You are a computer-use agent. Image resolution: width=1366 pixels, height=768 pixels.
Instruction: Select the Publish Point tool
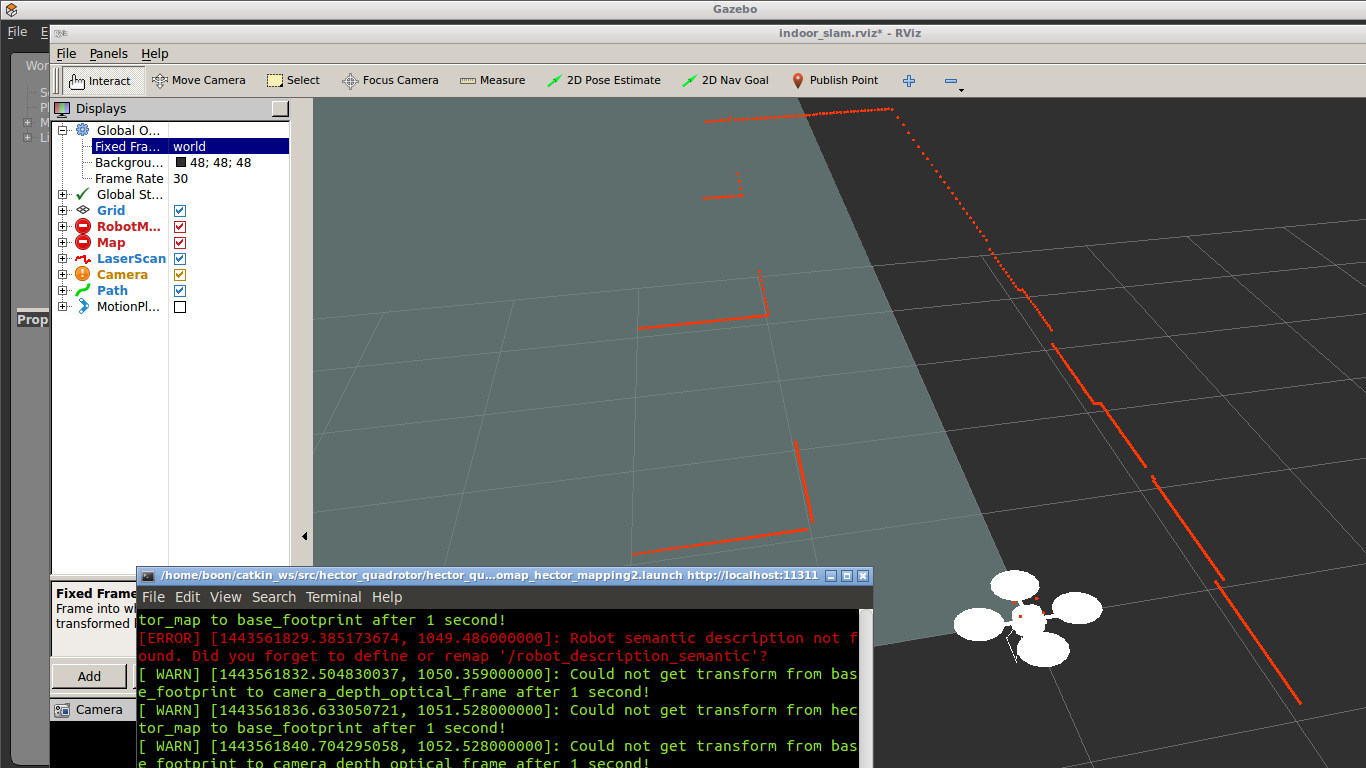(834, 81)
